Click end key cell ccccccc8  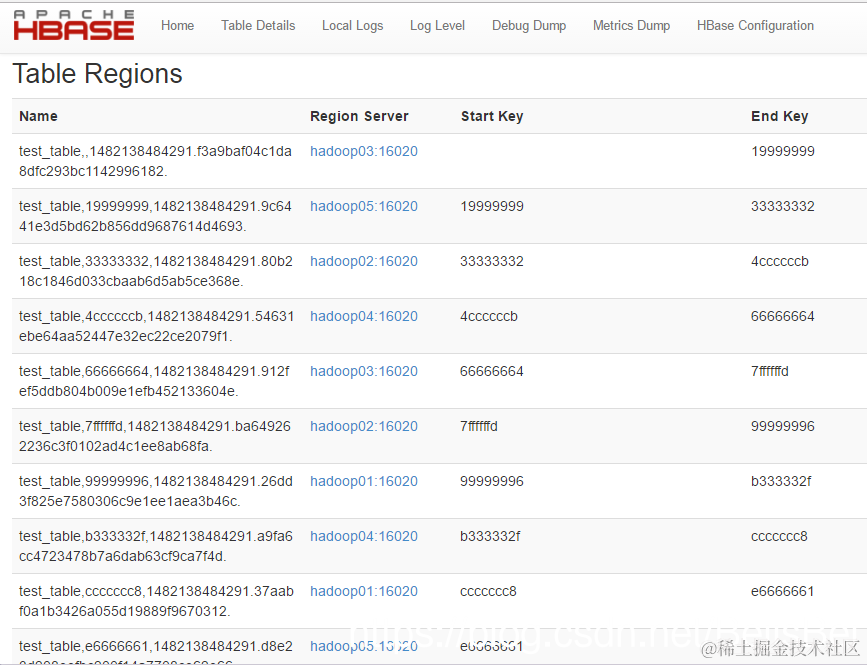pyautogui.click(x=779, y=536)
